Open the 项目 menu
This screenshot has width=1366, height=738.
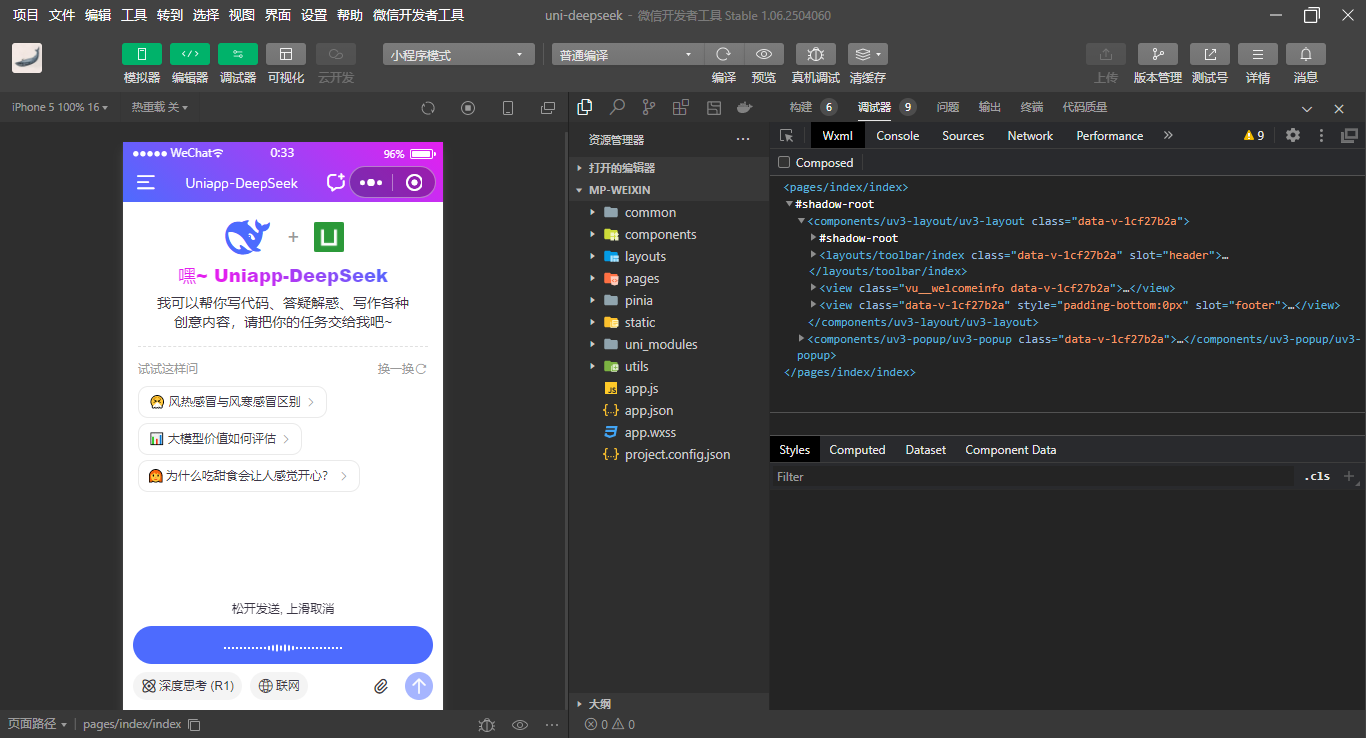(x=26, y=15)
